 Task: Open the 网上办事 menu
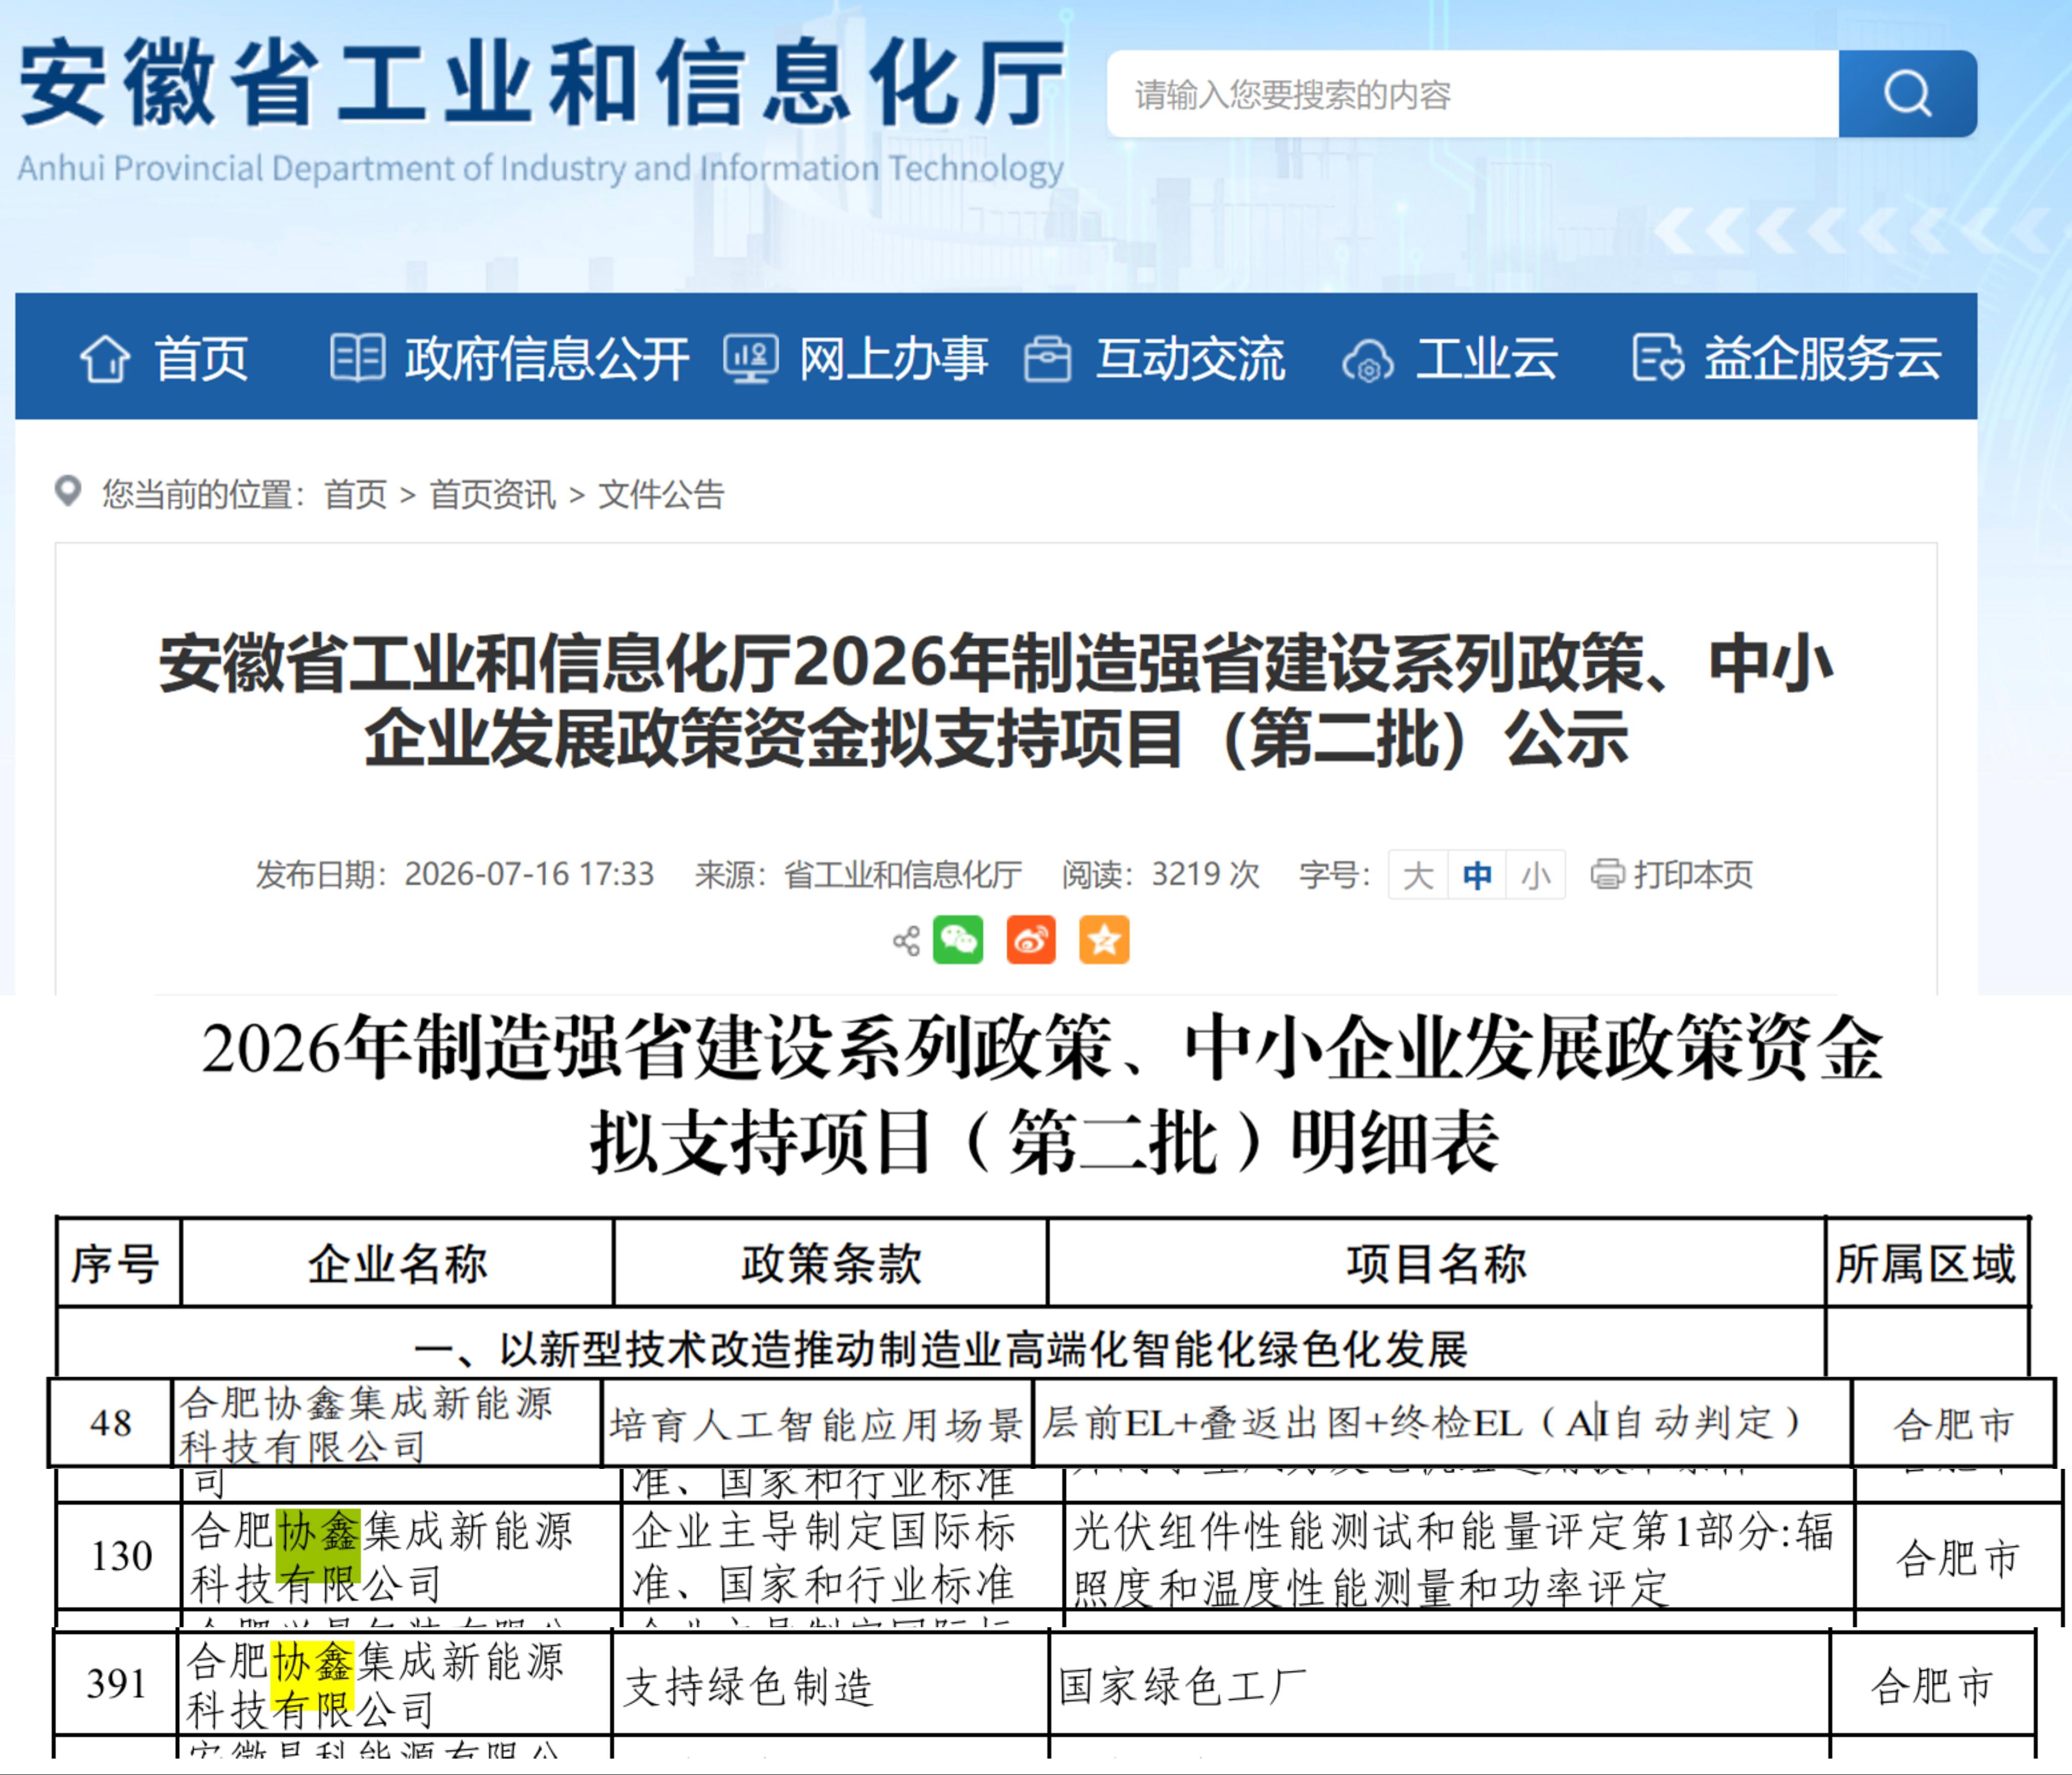click(894, 358)
